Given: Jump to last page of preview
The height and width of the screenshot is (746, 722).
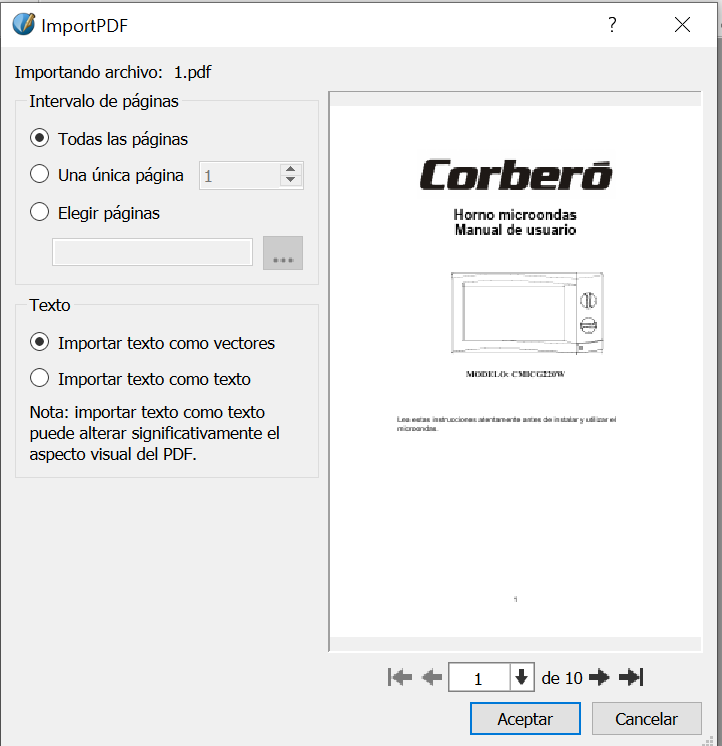Looking at the screenshot, I should coord(631,677).
